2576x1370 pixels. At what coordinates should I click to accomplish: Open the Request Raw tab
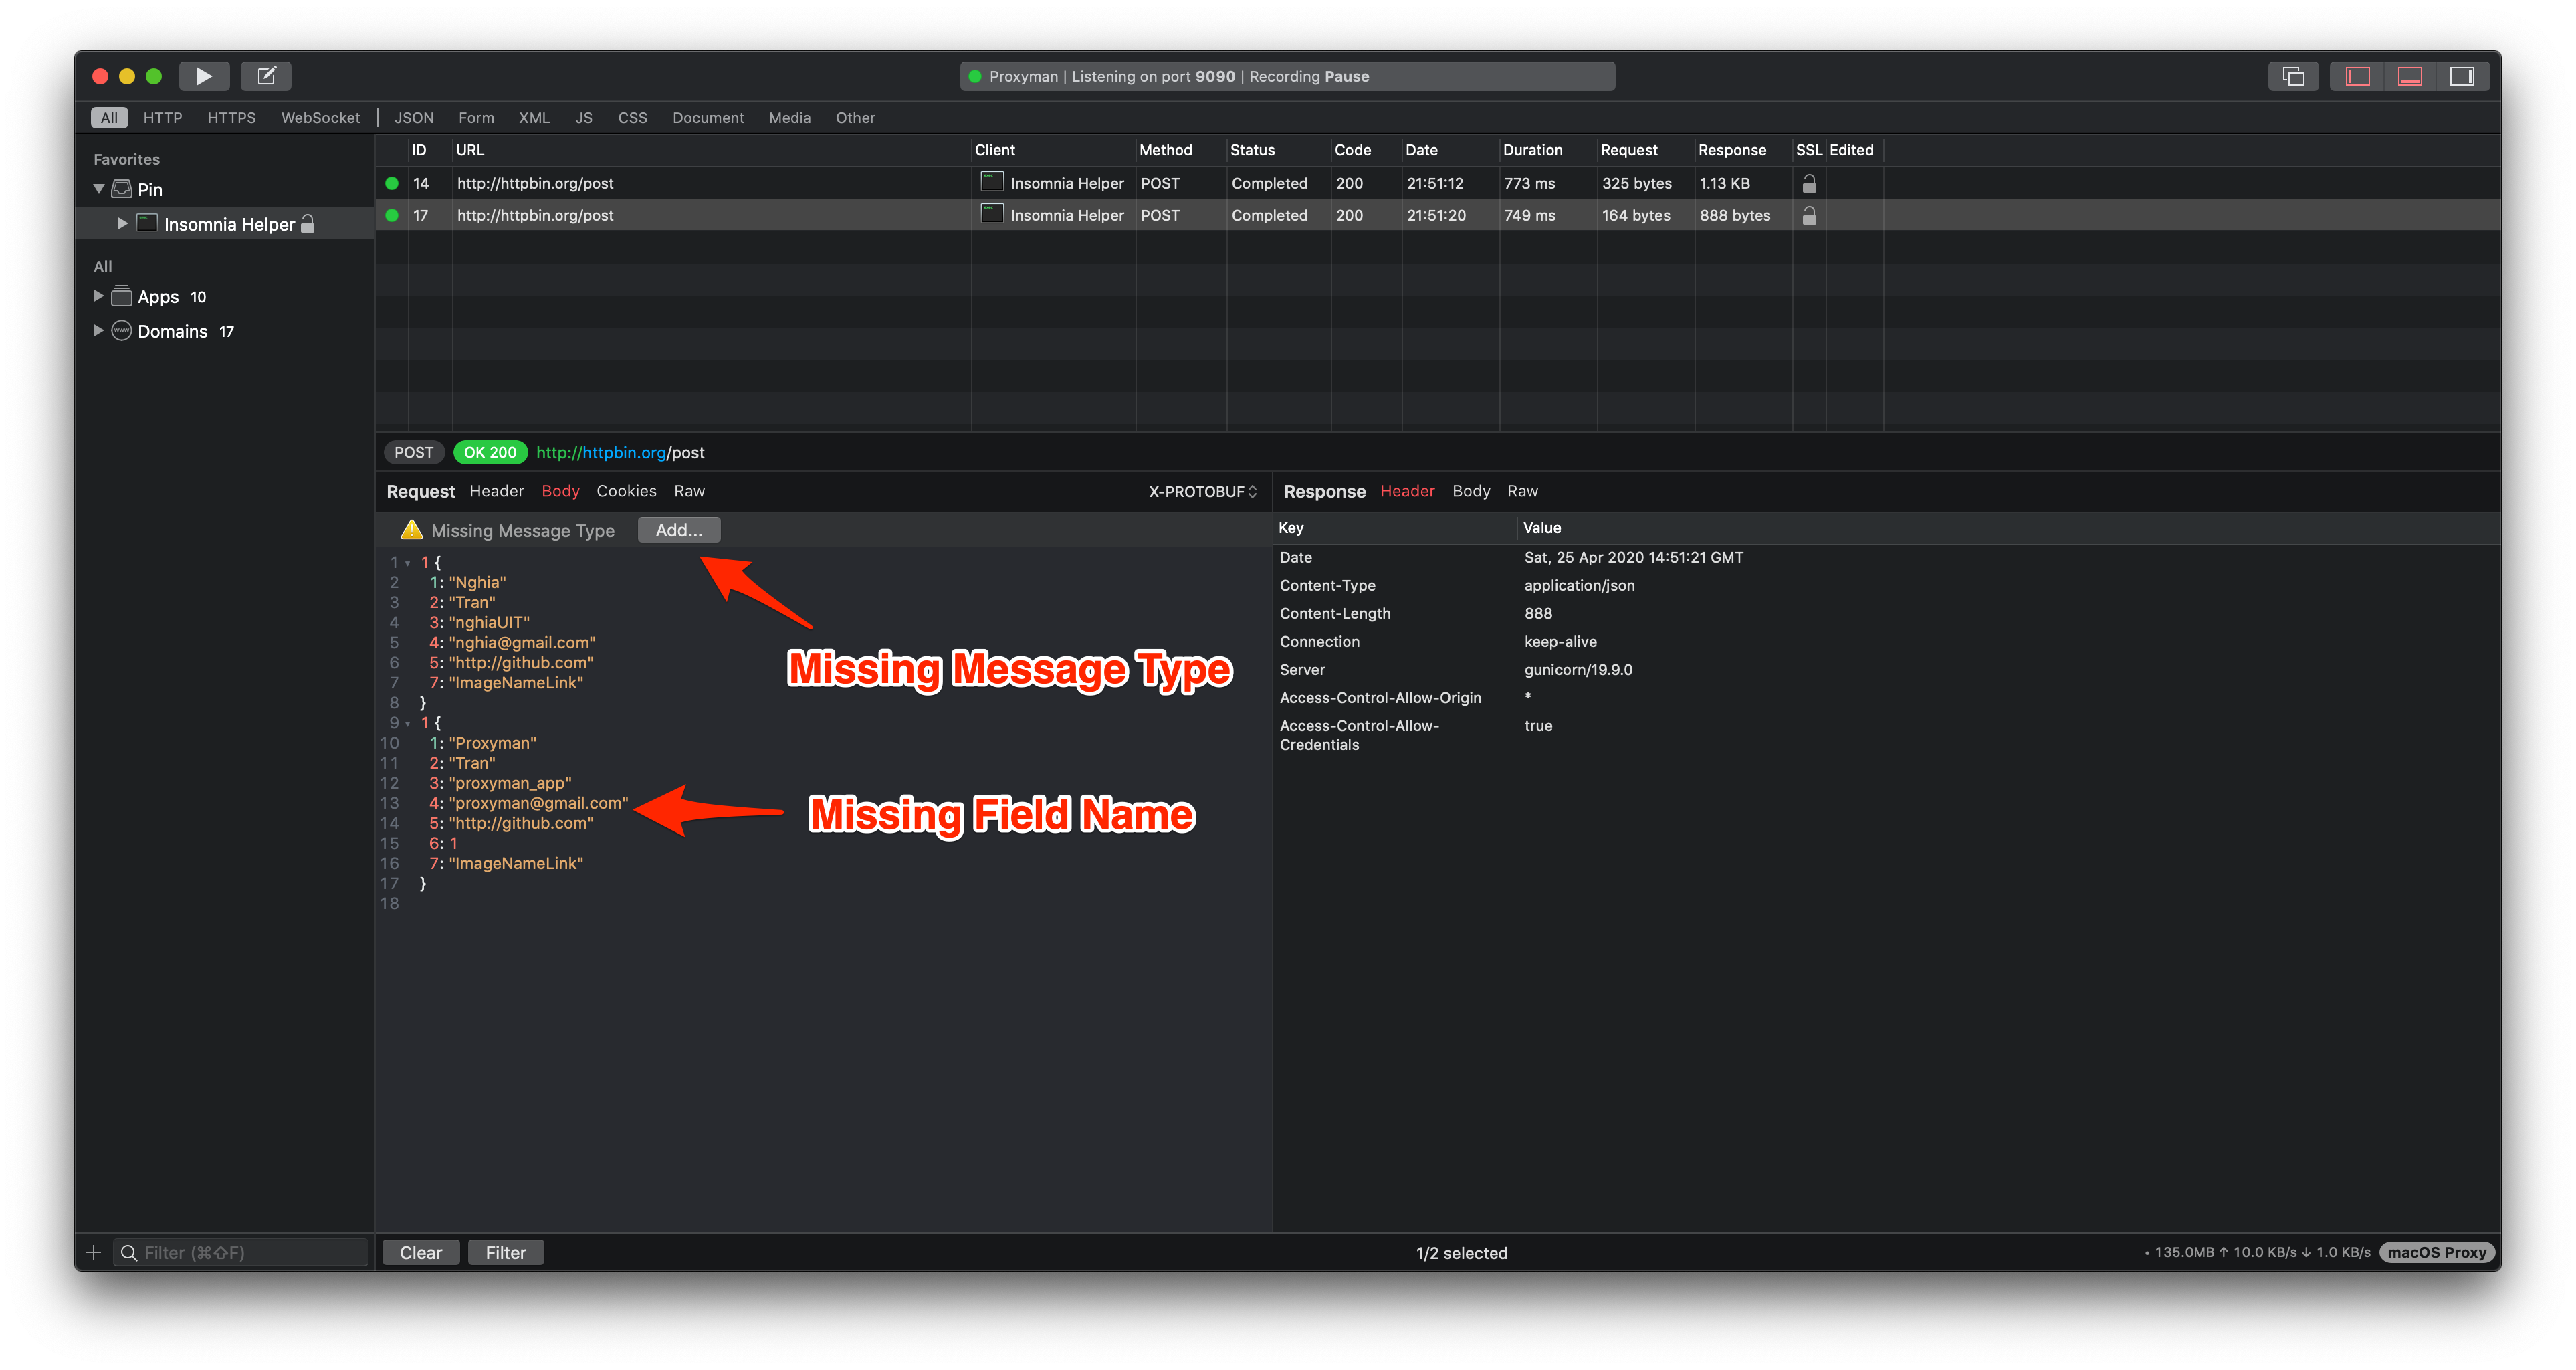tap(689, 491)
